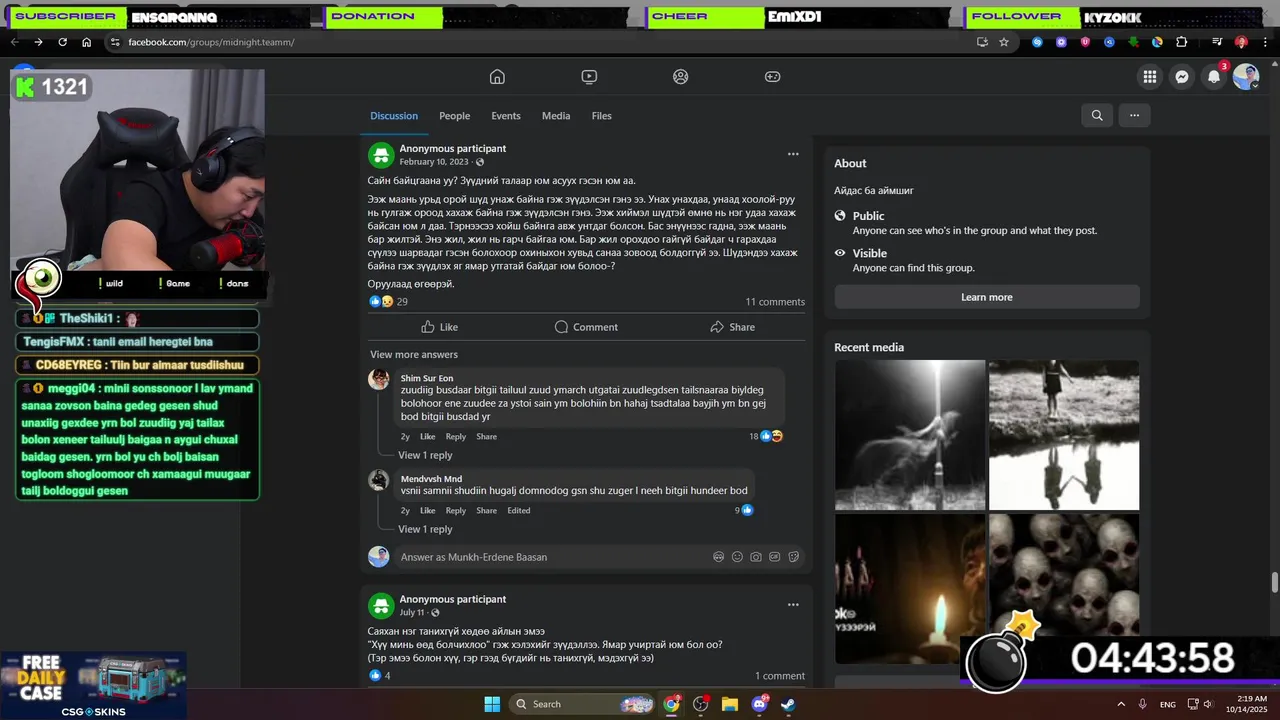Bookmark this page with the star icon

tap(1004, 42)
